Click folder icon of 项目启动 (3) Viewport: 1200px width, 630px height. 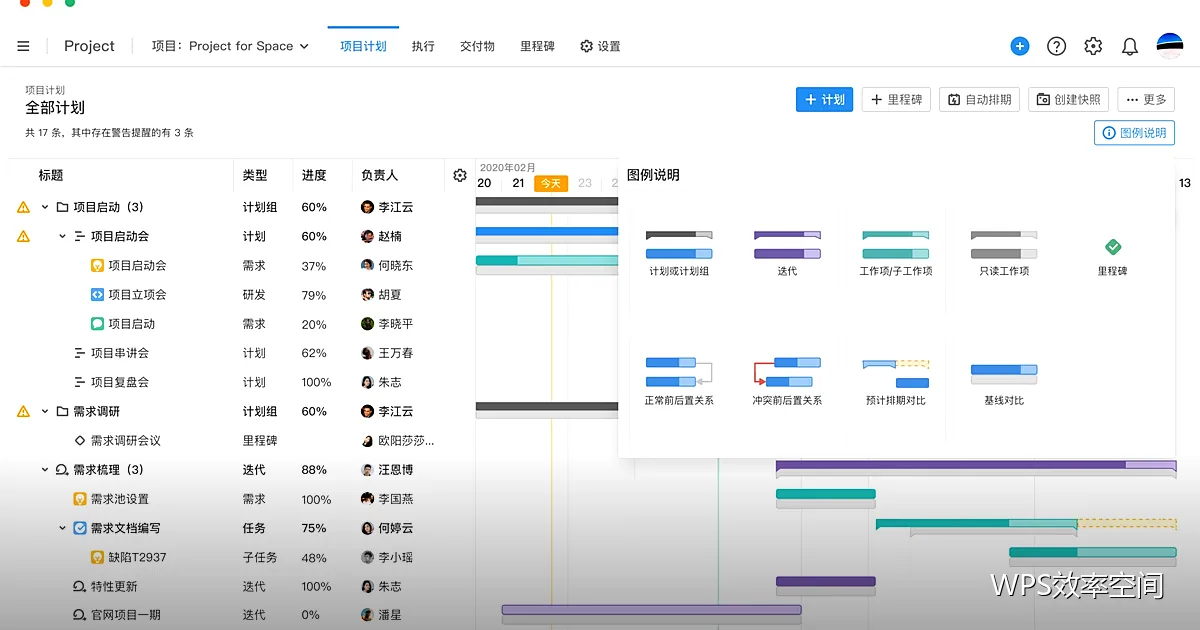pos(62,207)
